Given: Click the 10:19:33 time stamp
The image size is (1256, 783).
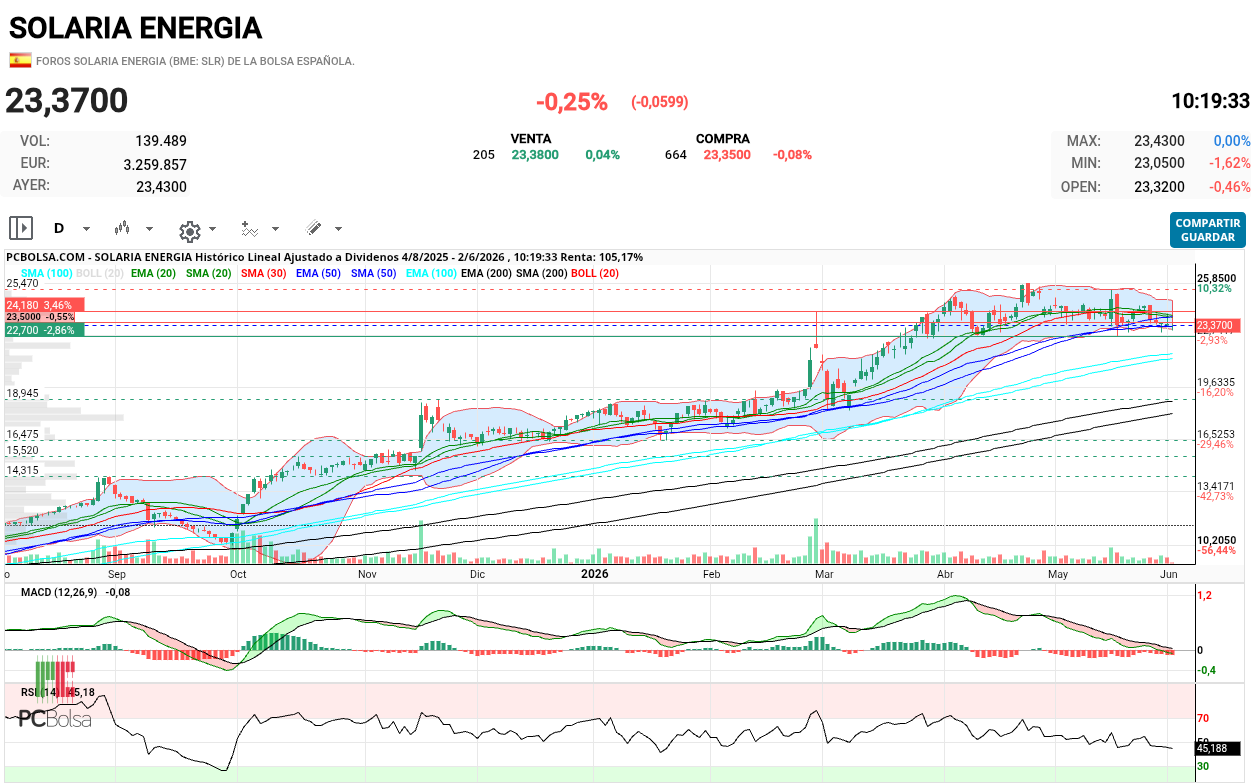Looking at the screenshot, I should pos(1210,101).
